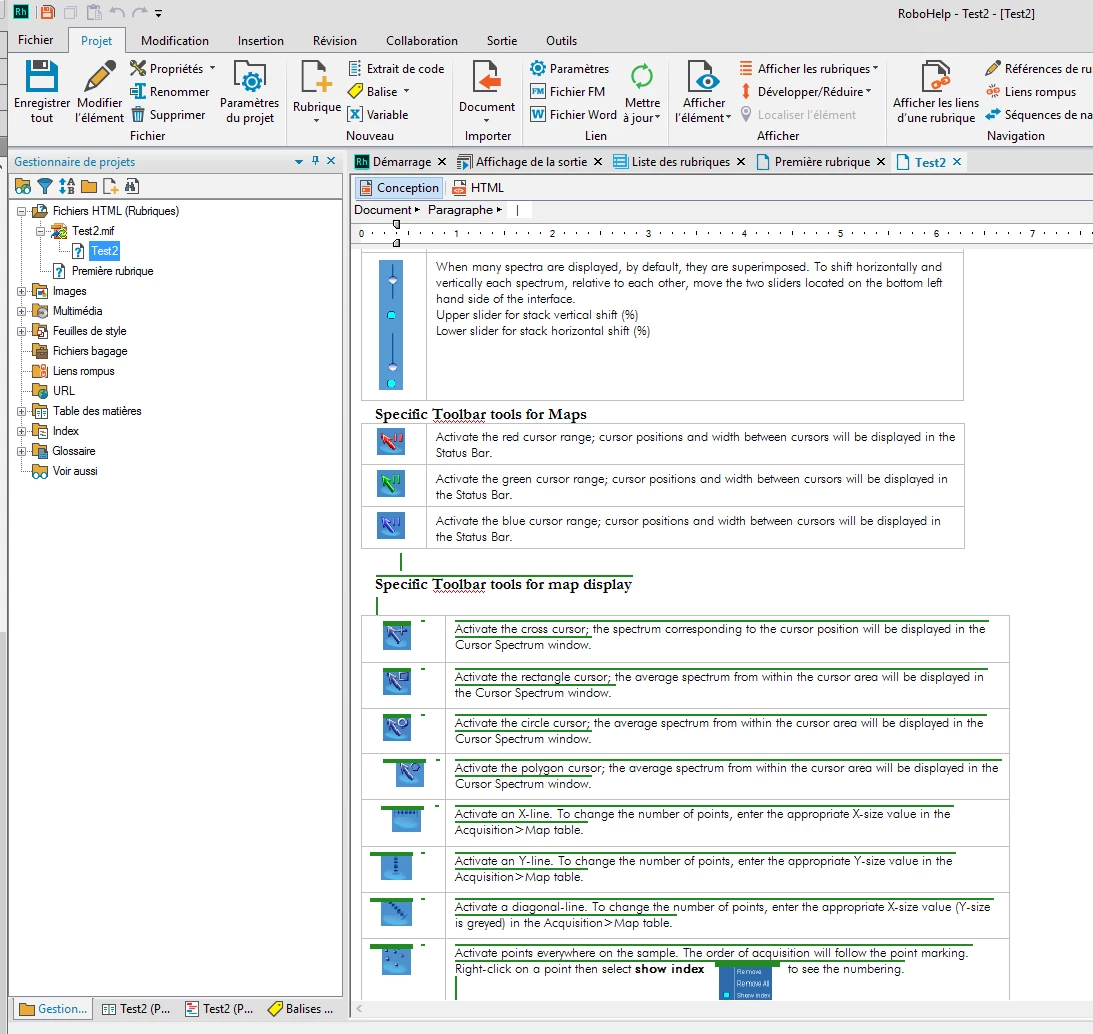Switch to Conception view
Viewport: 1093px width, 1034px height.
pos(399,188)
